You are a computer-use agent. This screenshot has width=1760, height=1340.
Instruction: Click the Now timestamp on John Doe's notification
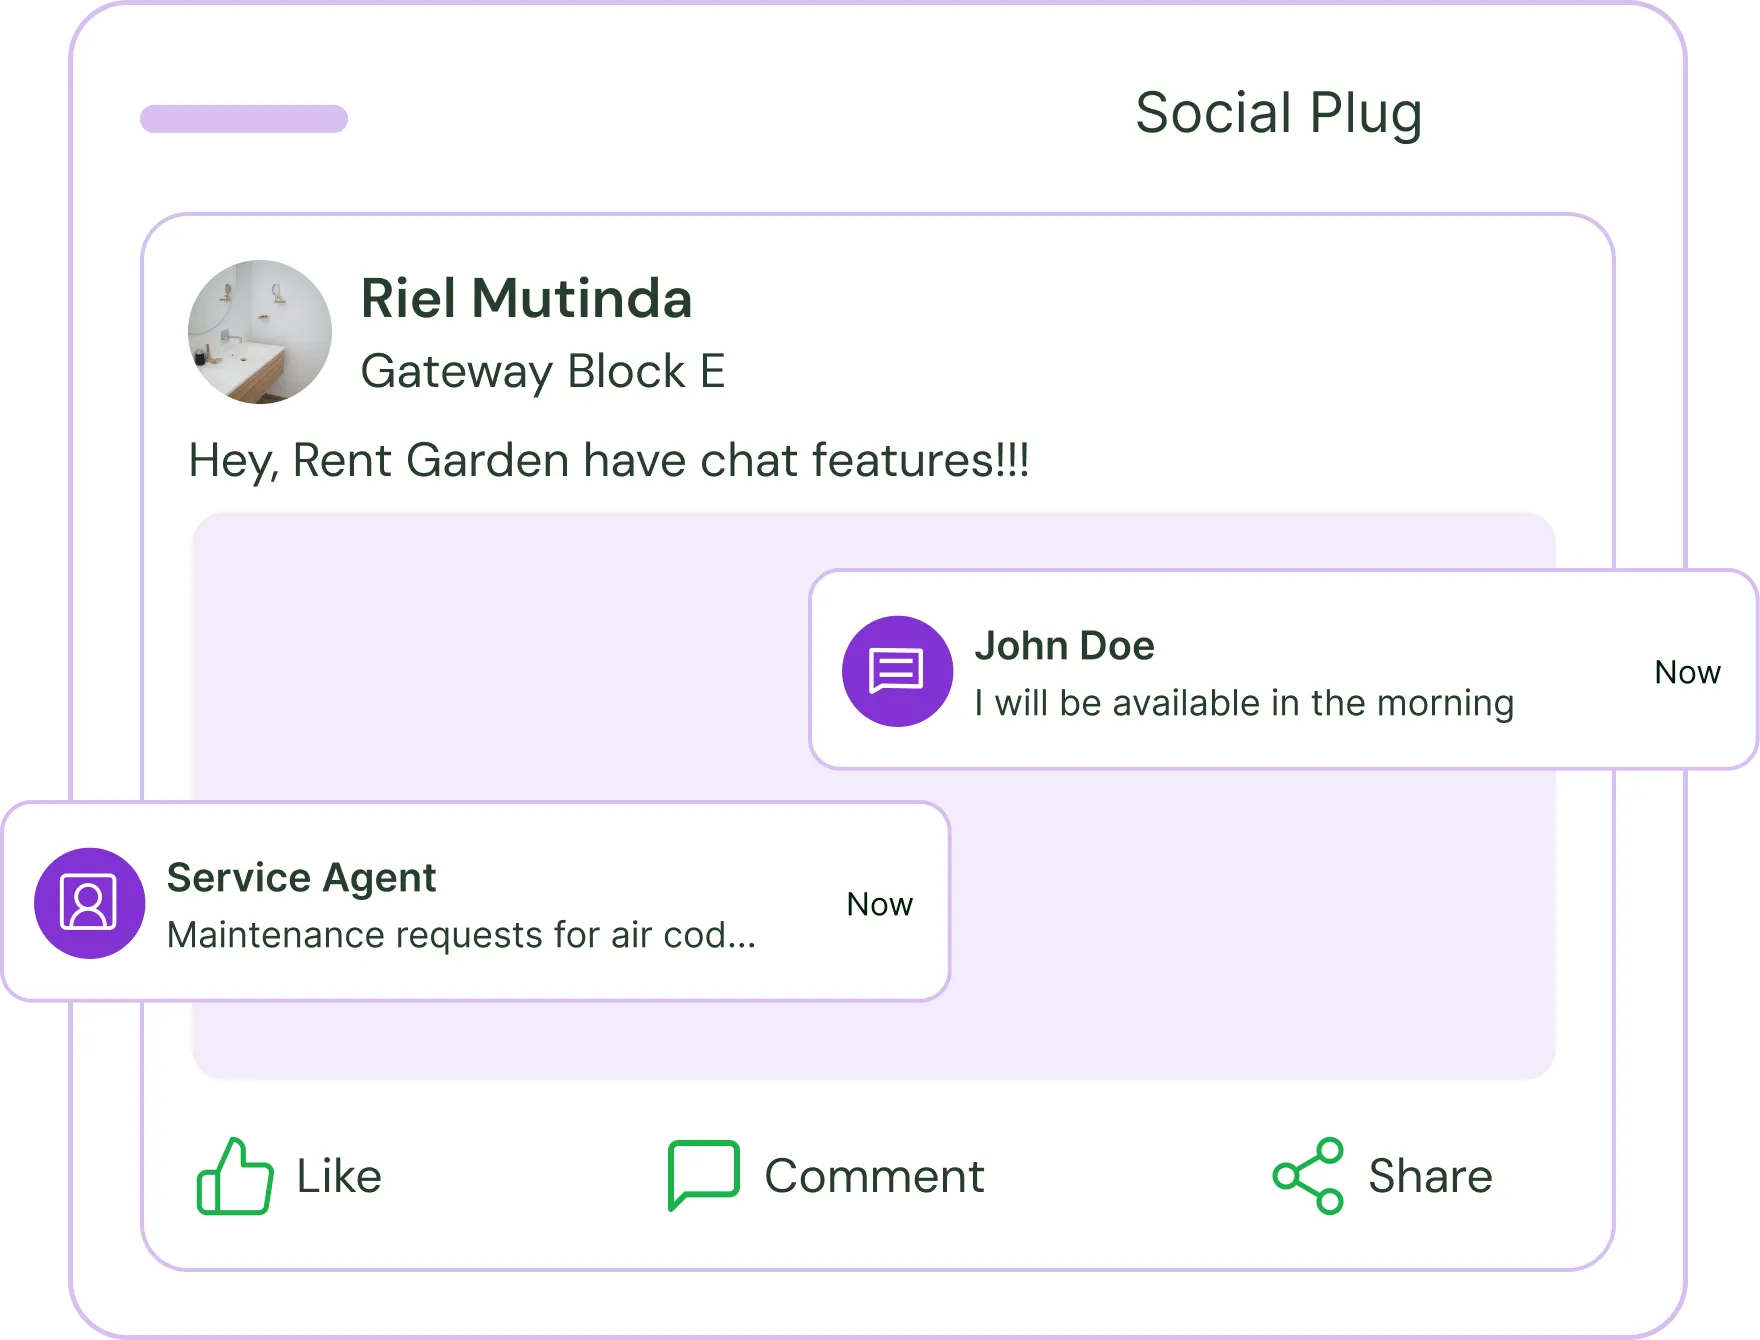tap(1687, 672)
